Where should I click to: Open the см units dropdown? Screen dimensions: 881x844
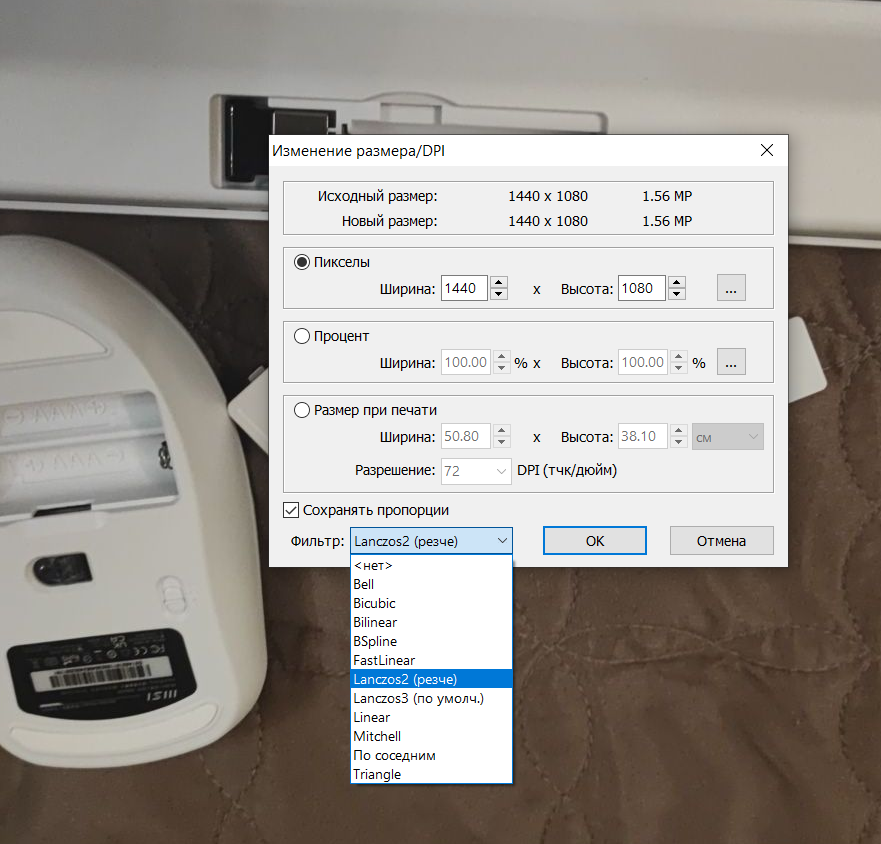coord(728,437)
